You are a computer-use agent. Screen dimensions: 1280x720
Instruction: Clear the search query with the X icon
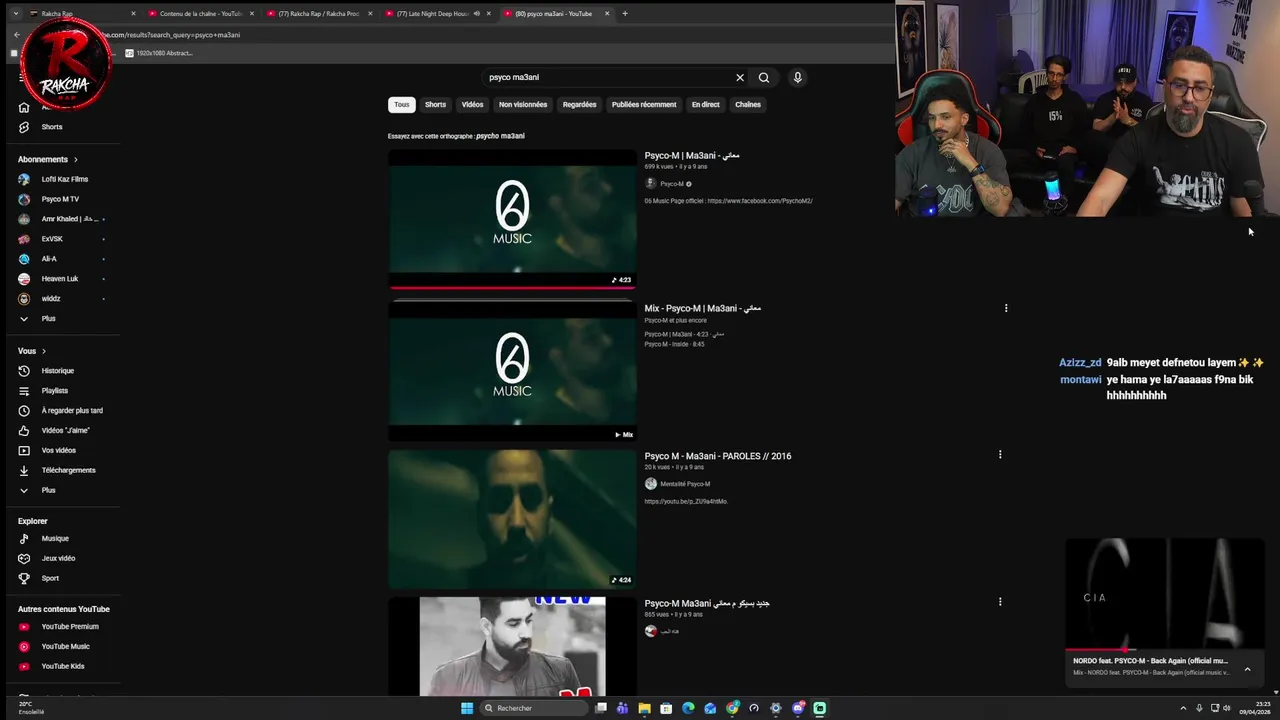click(x=740, y=77)
